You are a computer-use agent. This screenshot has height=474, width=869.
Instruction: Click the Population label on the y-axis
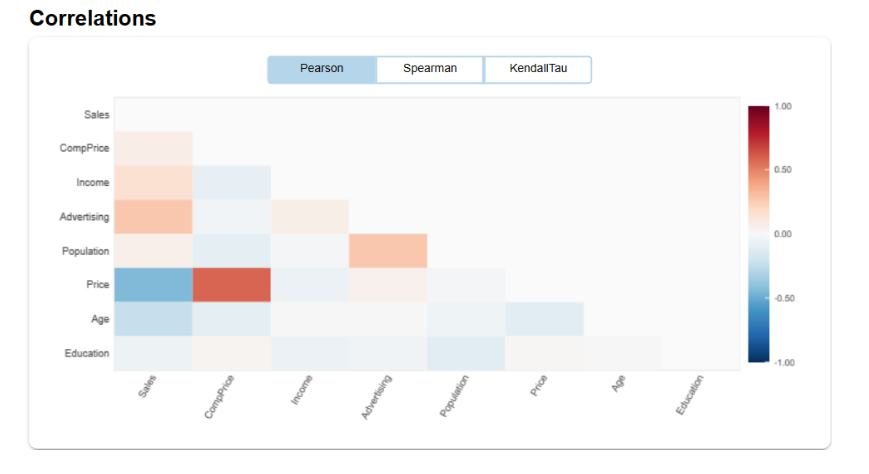[86, 251]
